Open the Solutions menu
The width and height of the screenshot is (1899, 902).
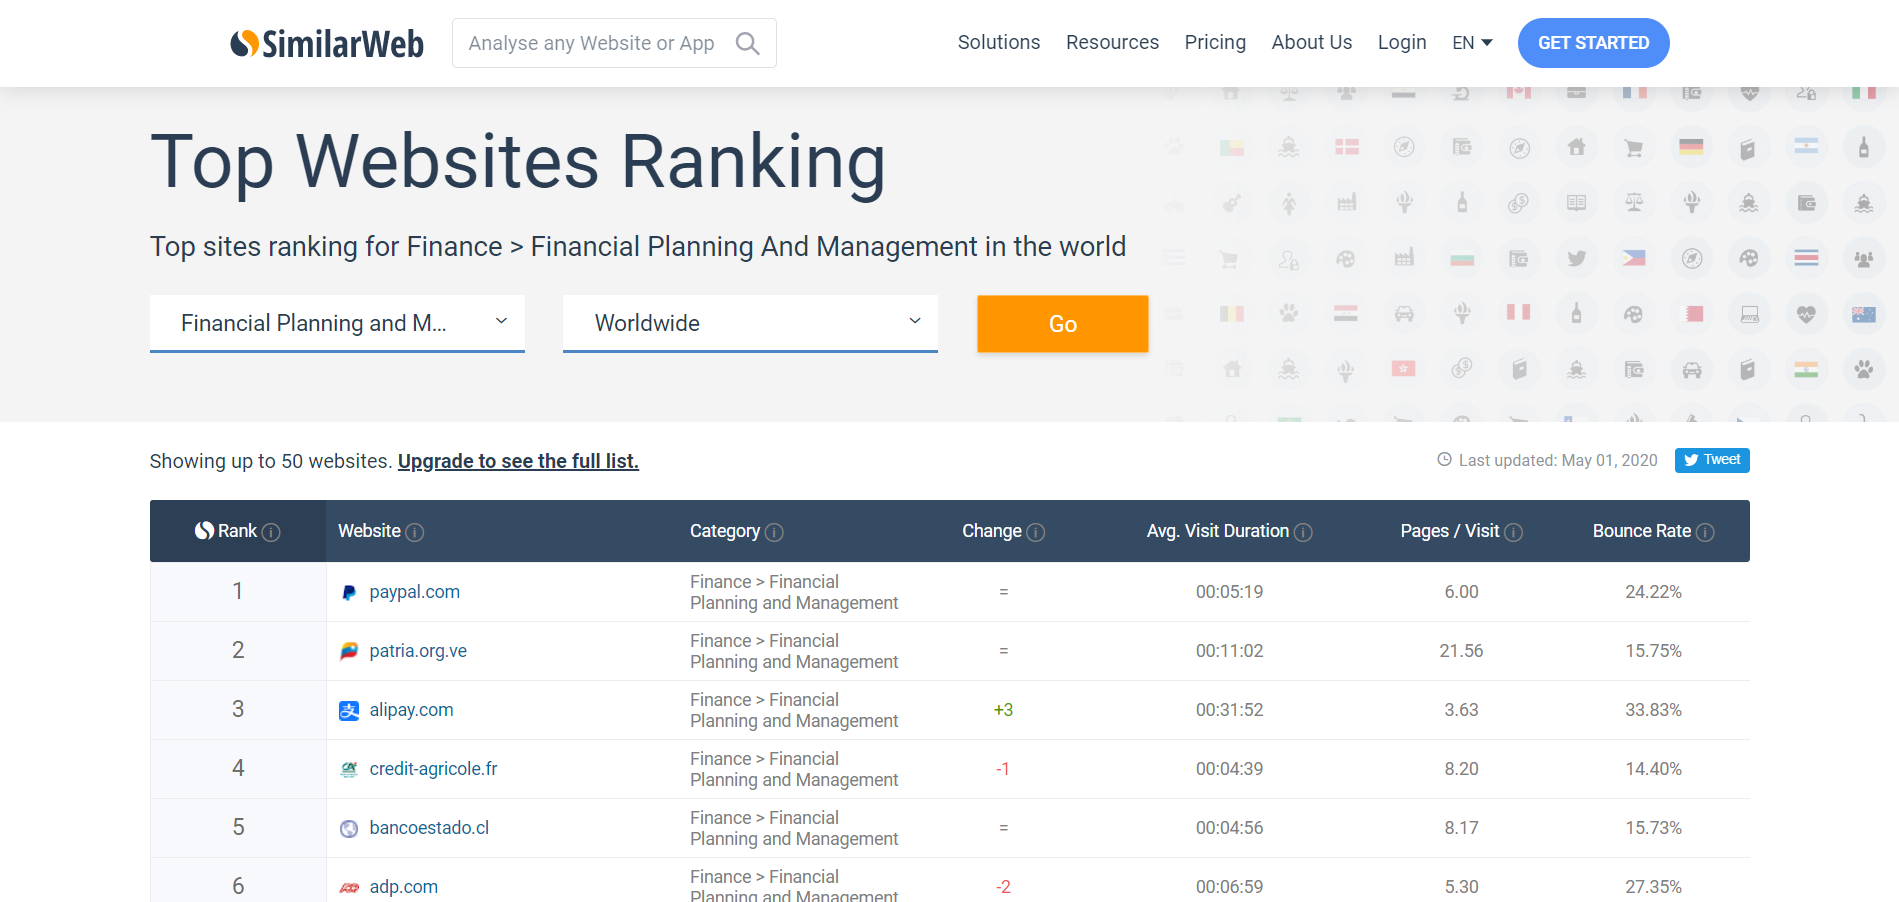tap(999, 42)
